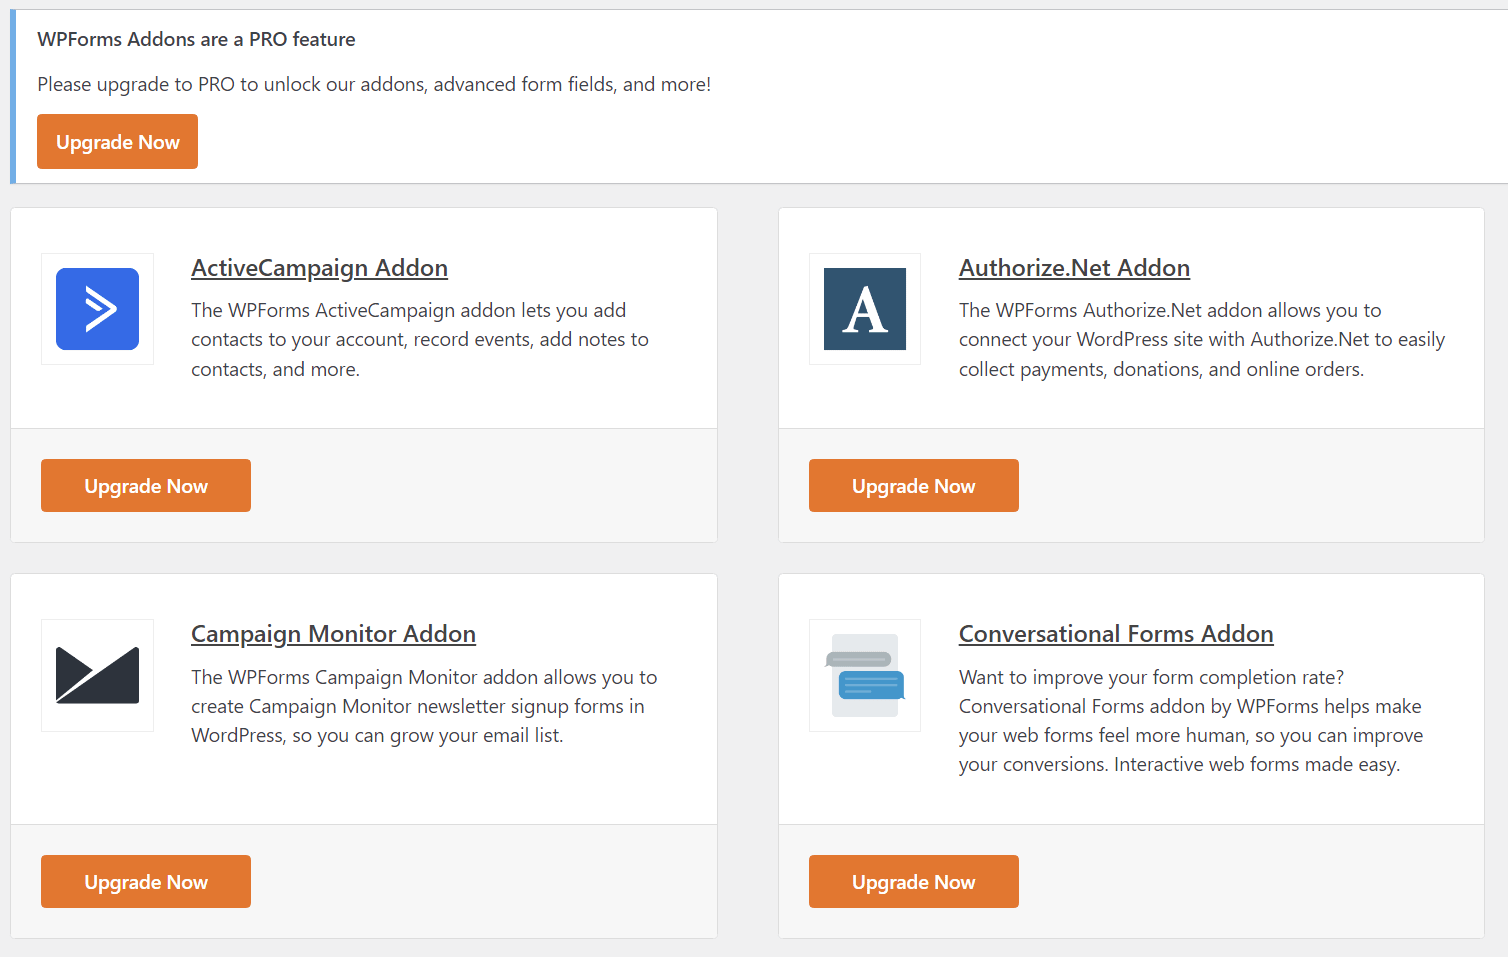The width and height of the screenshot is (1508, 957).
Task: Click Upgrade Now on the Conversational Forms card
Action: 913,881
